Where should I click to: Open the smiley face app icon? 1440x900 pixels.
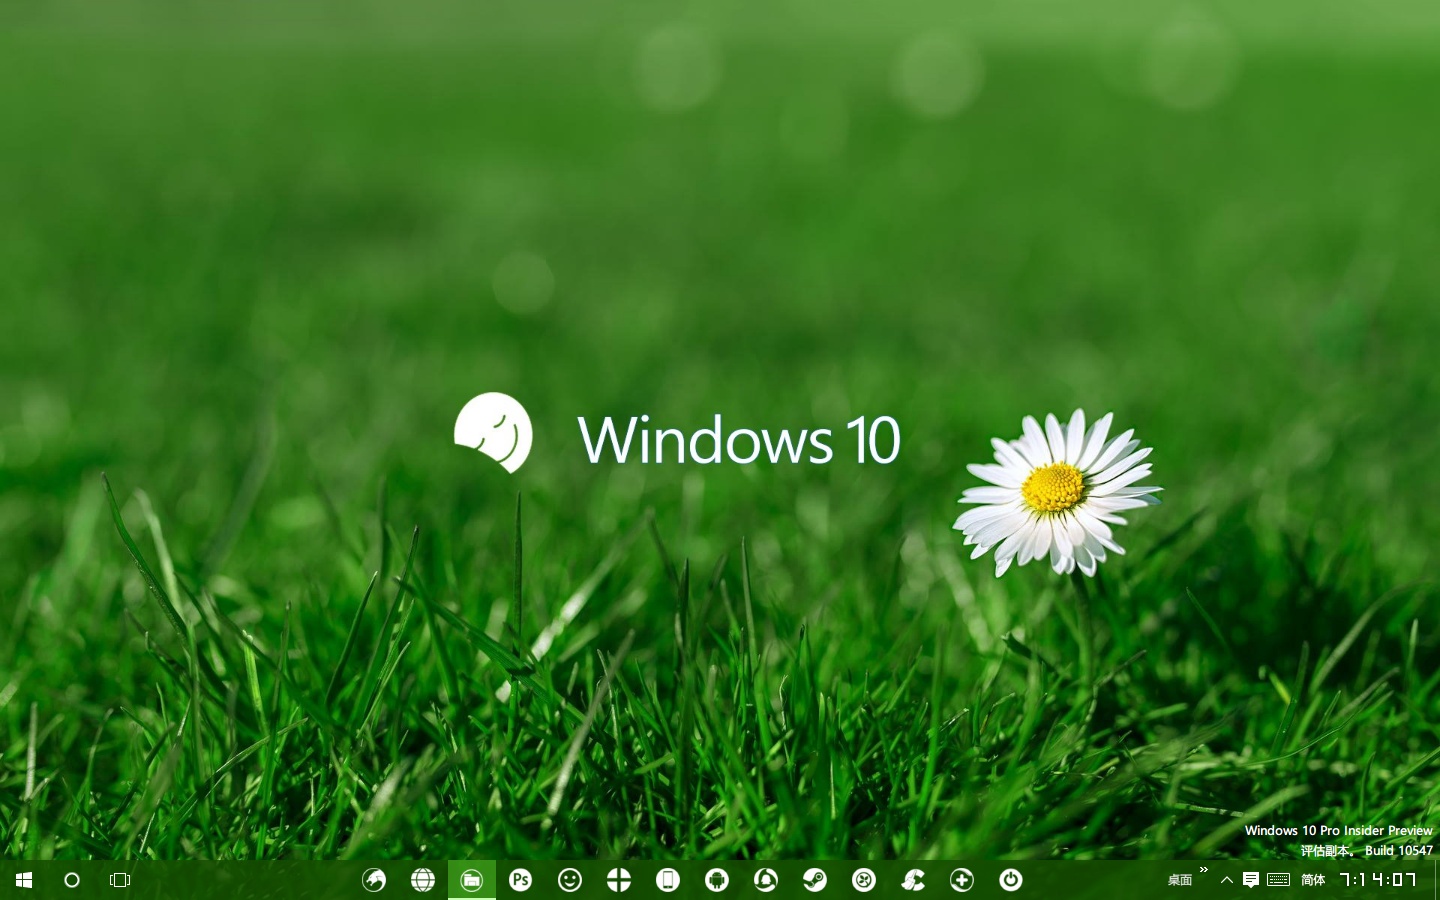(x=570, y=880)
